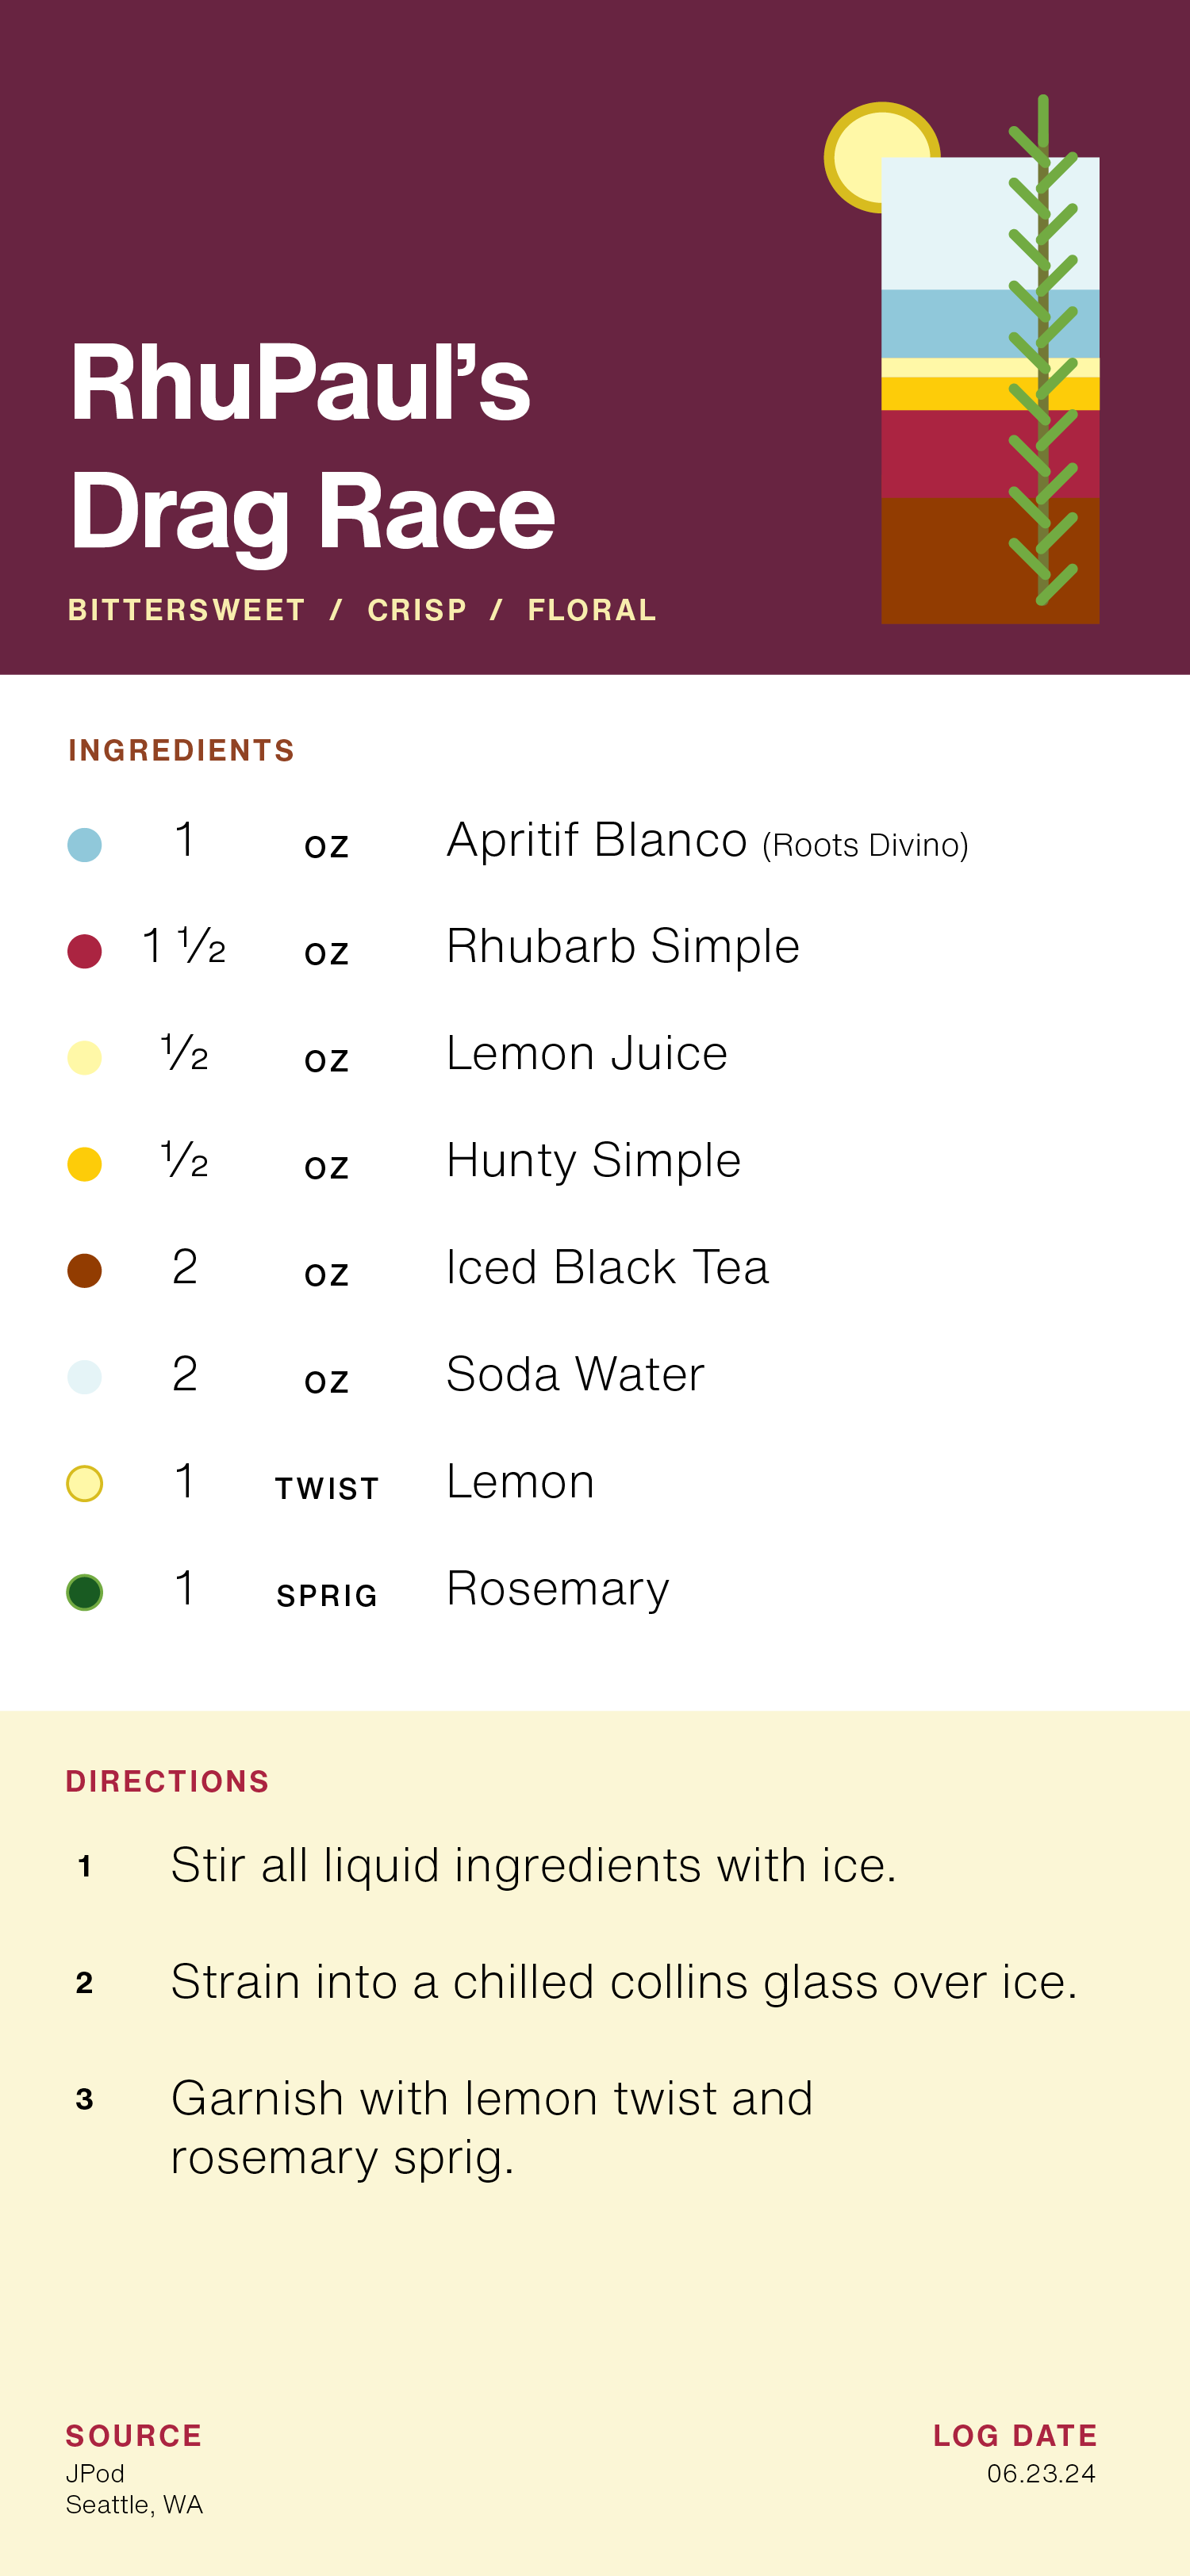Click the pale yellow dot for Lemon Juice
The width and height of the screenshot is (1190, 2576).
click(84, 1058)
